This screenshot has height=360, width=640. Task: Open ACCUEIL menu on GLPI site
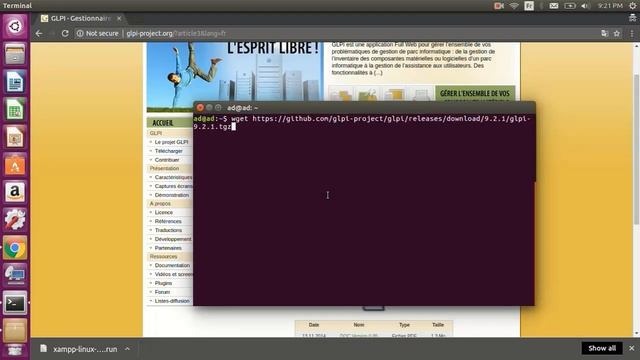(x=163, y=123)
